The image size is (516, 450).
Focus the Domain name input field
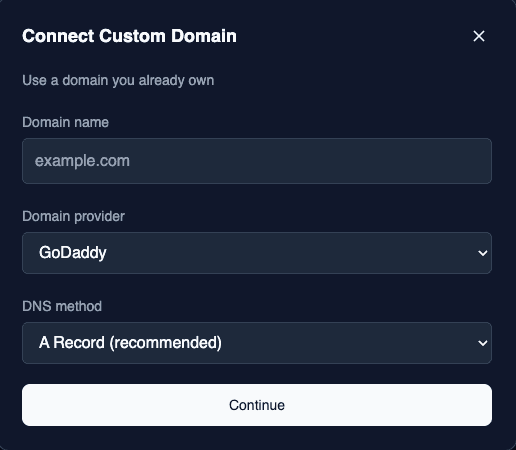pos(257,161)
